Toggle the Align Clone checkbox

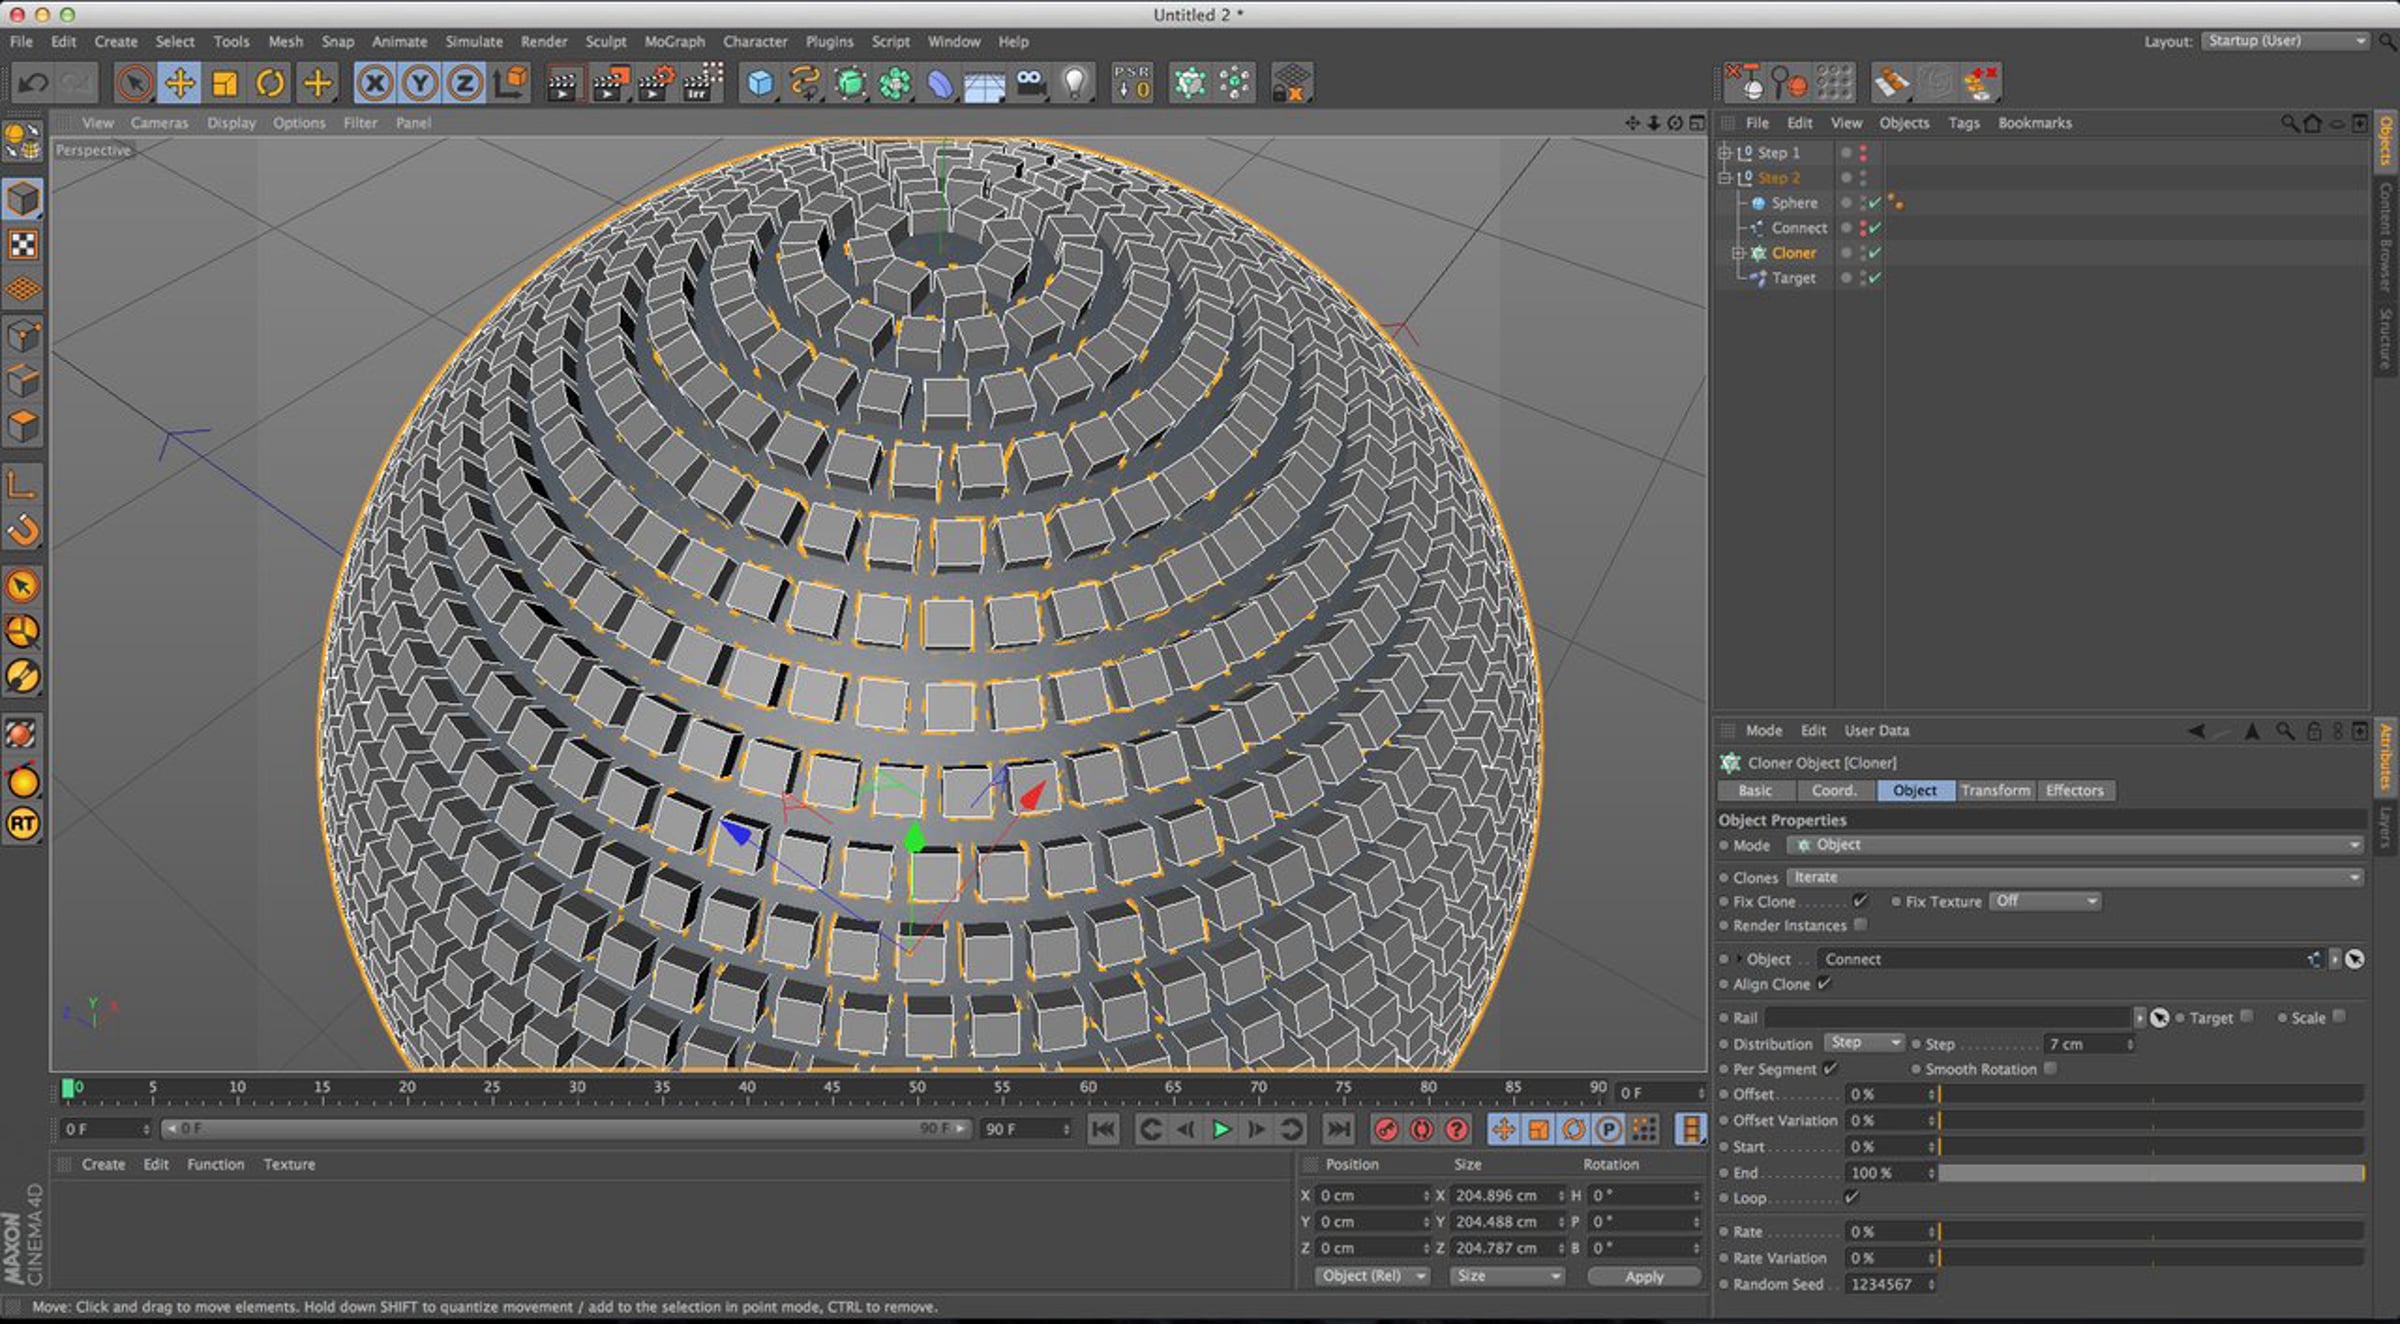pyautogui.click(x=1824, y=984)
